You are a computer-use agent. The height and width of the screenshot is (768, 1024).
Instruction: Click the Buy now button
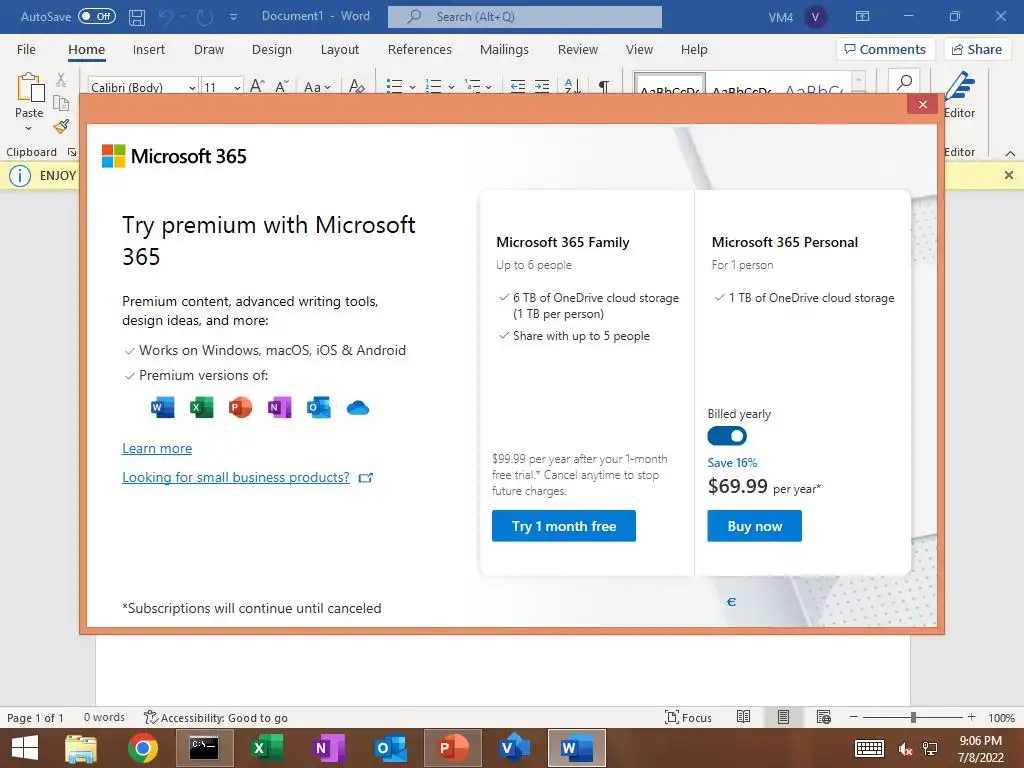[754, 526]
